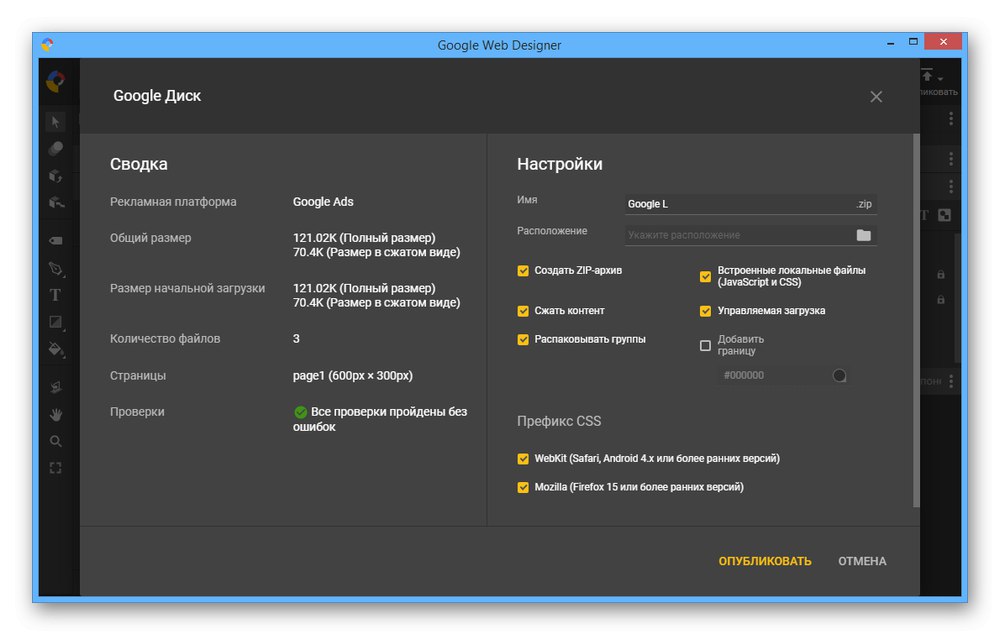Select the Zoom magnifier tool
This screenshot has width=1000, height=635.
[x=56, y=441]
